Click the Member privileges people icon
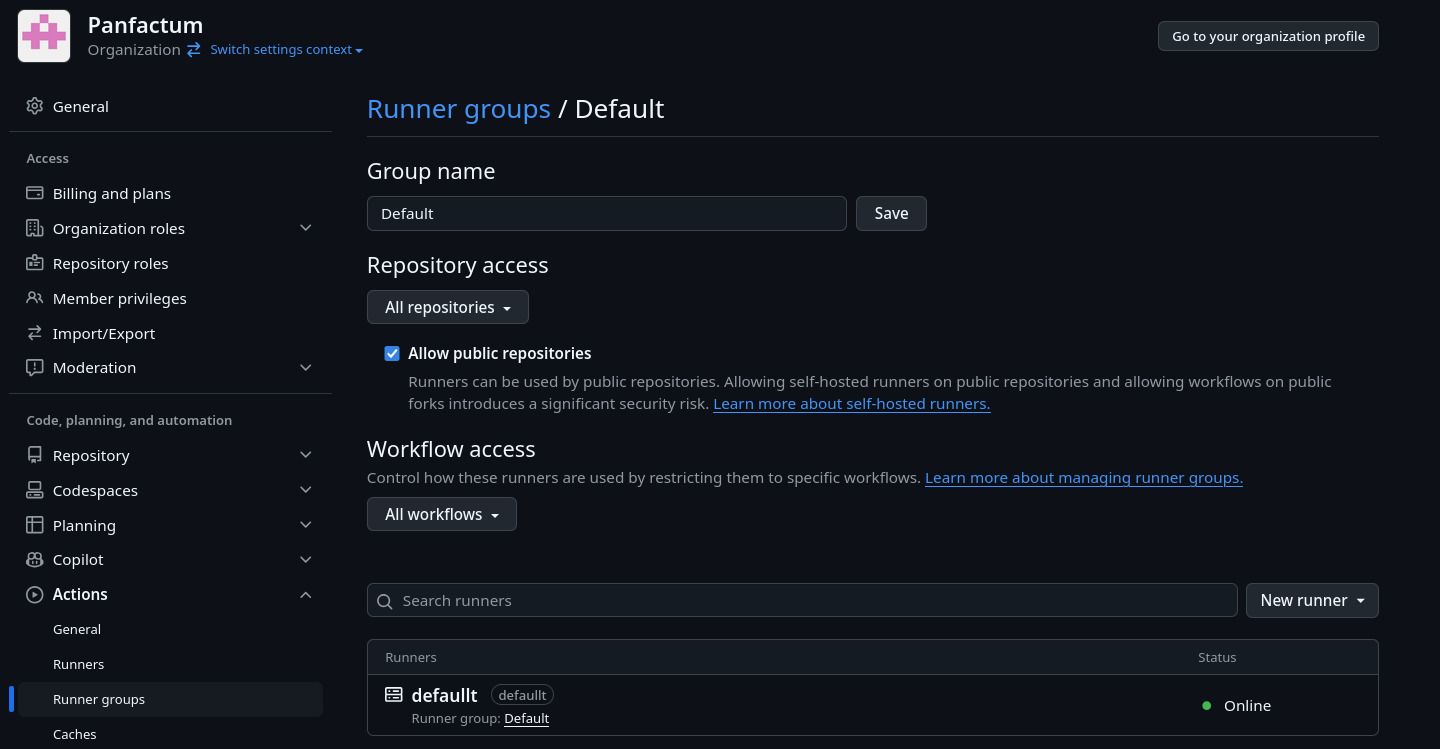 click(x=35, y=298)
